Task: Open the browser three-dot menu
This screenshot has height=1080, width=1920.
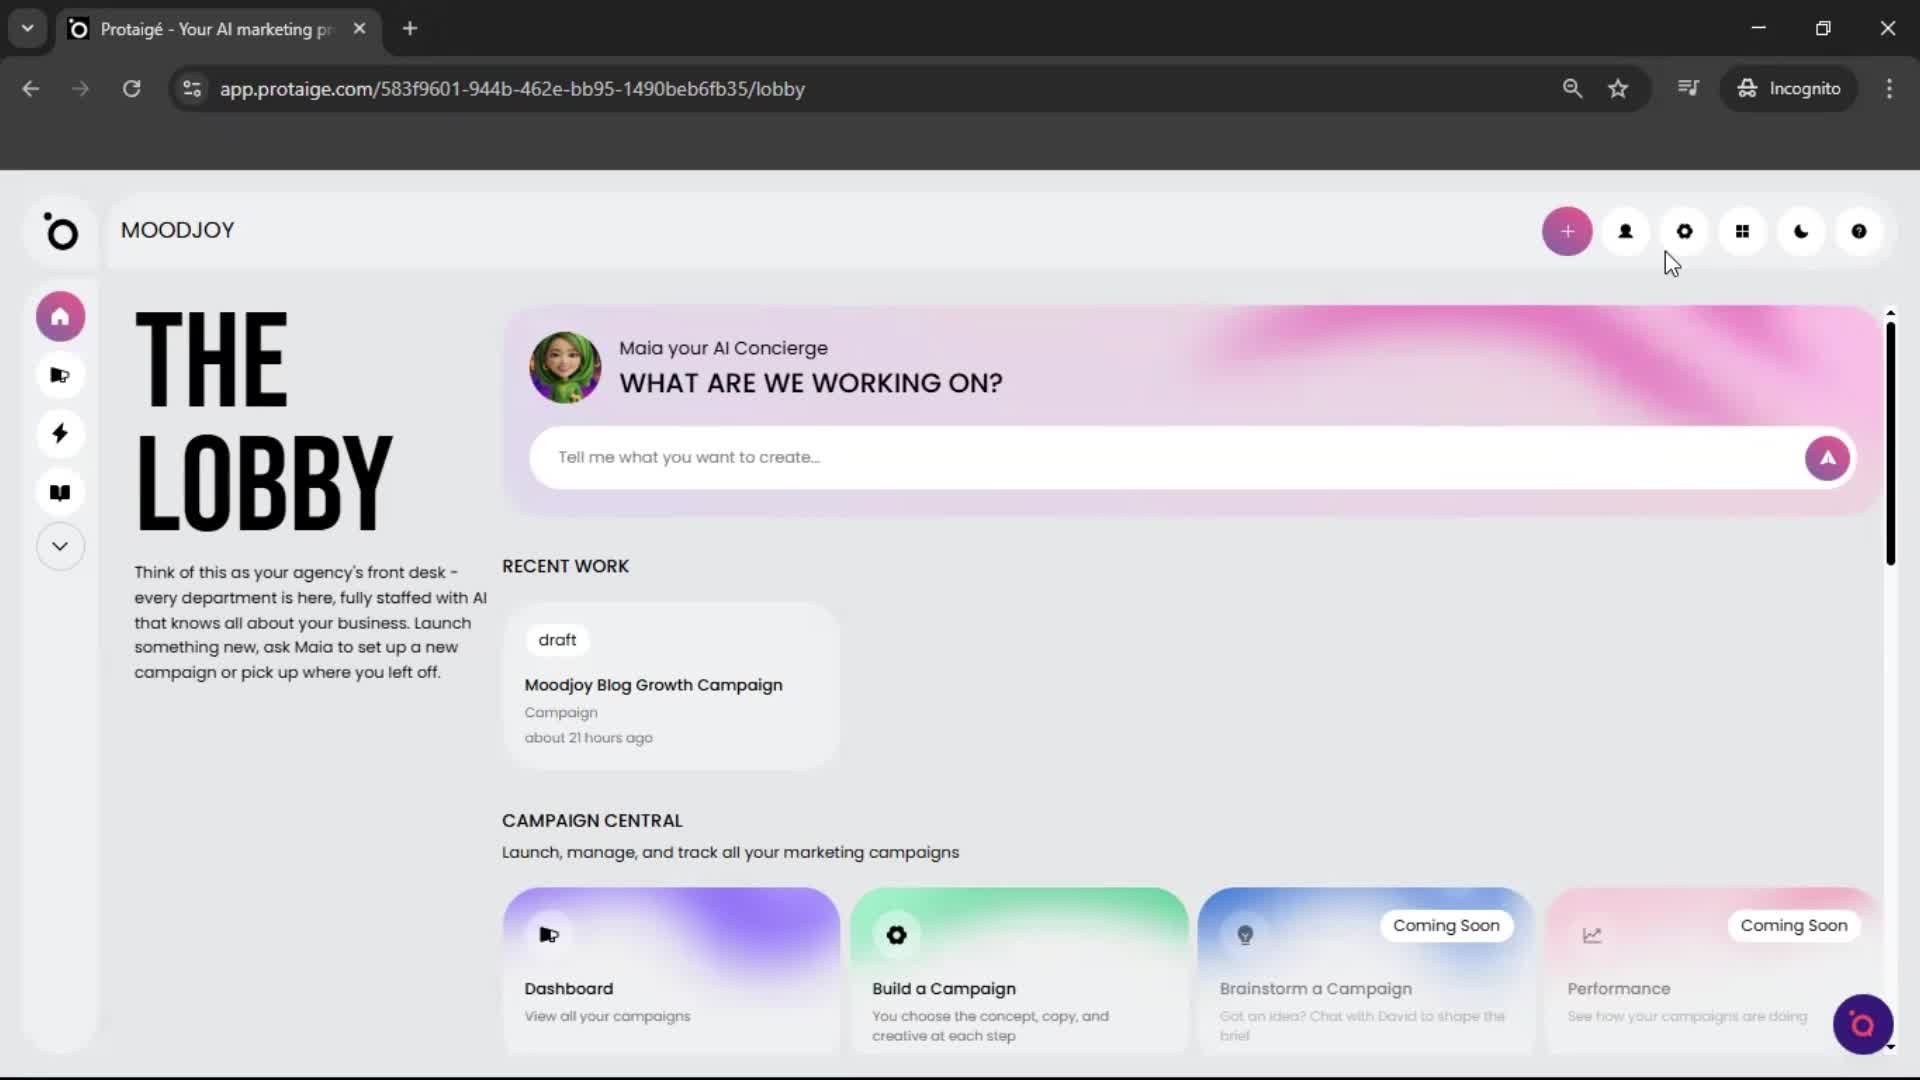Action: coord(1890,88)
